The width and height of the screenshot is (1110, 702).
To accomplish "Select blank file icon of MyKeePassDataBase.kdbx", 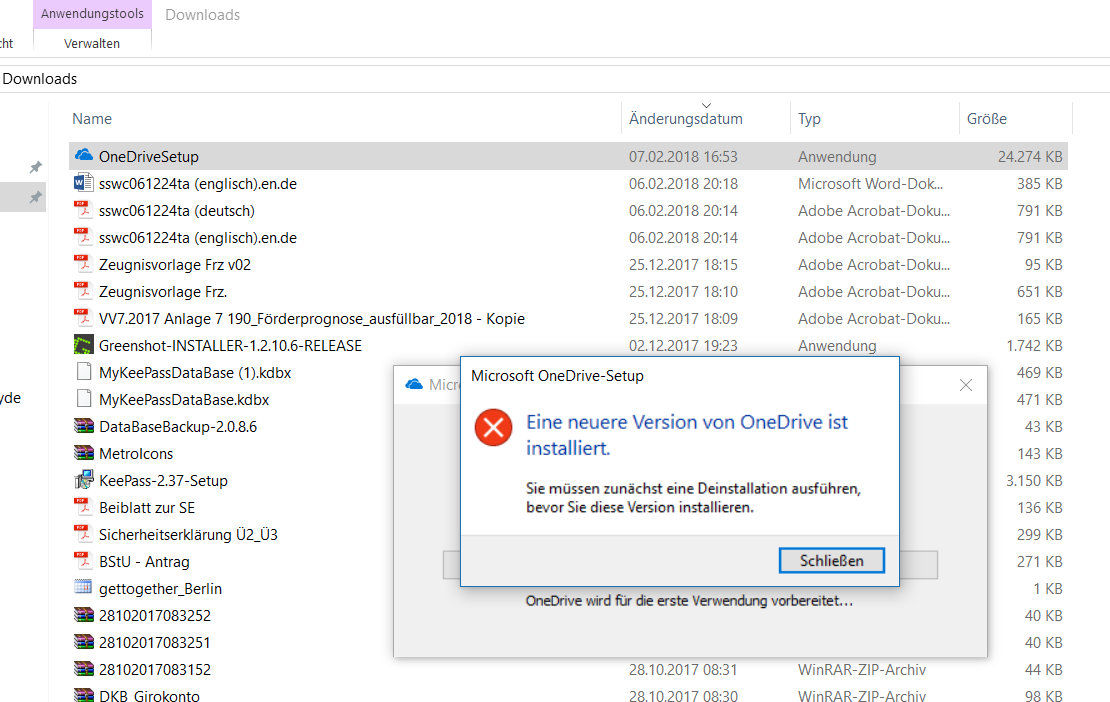I will click(x=84, y=398).
